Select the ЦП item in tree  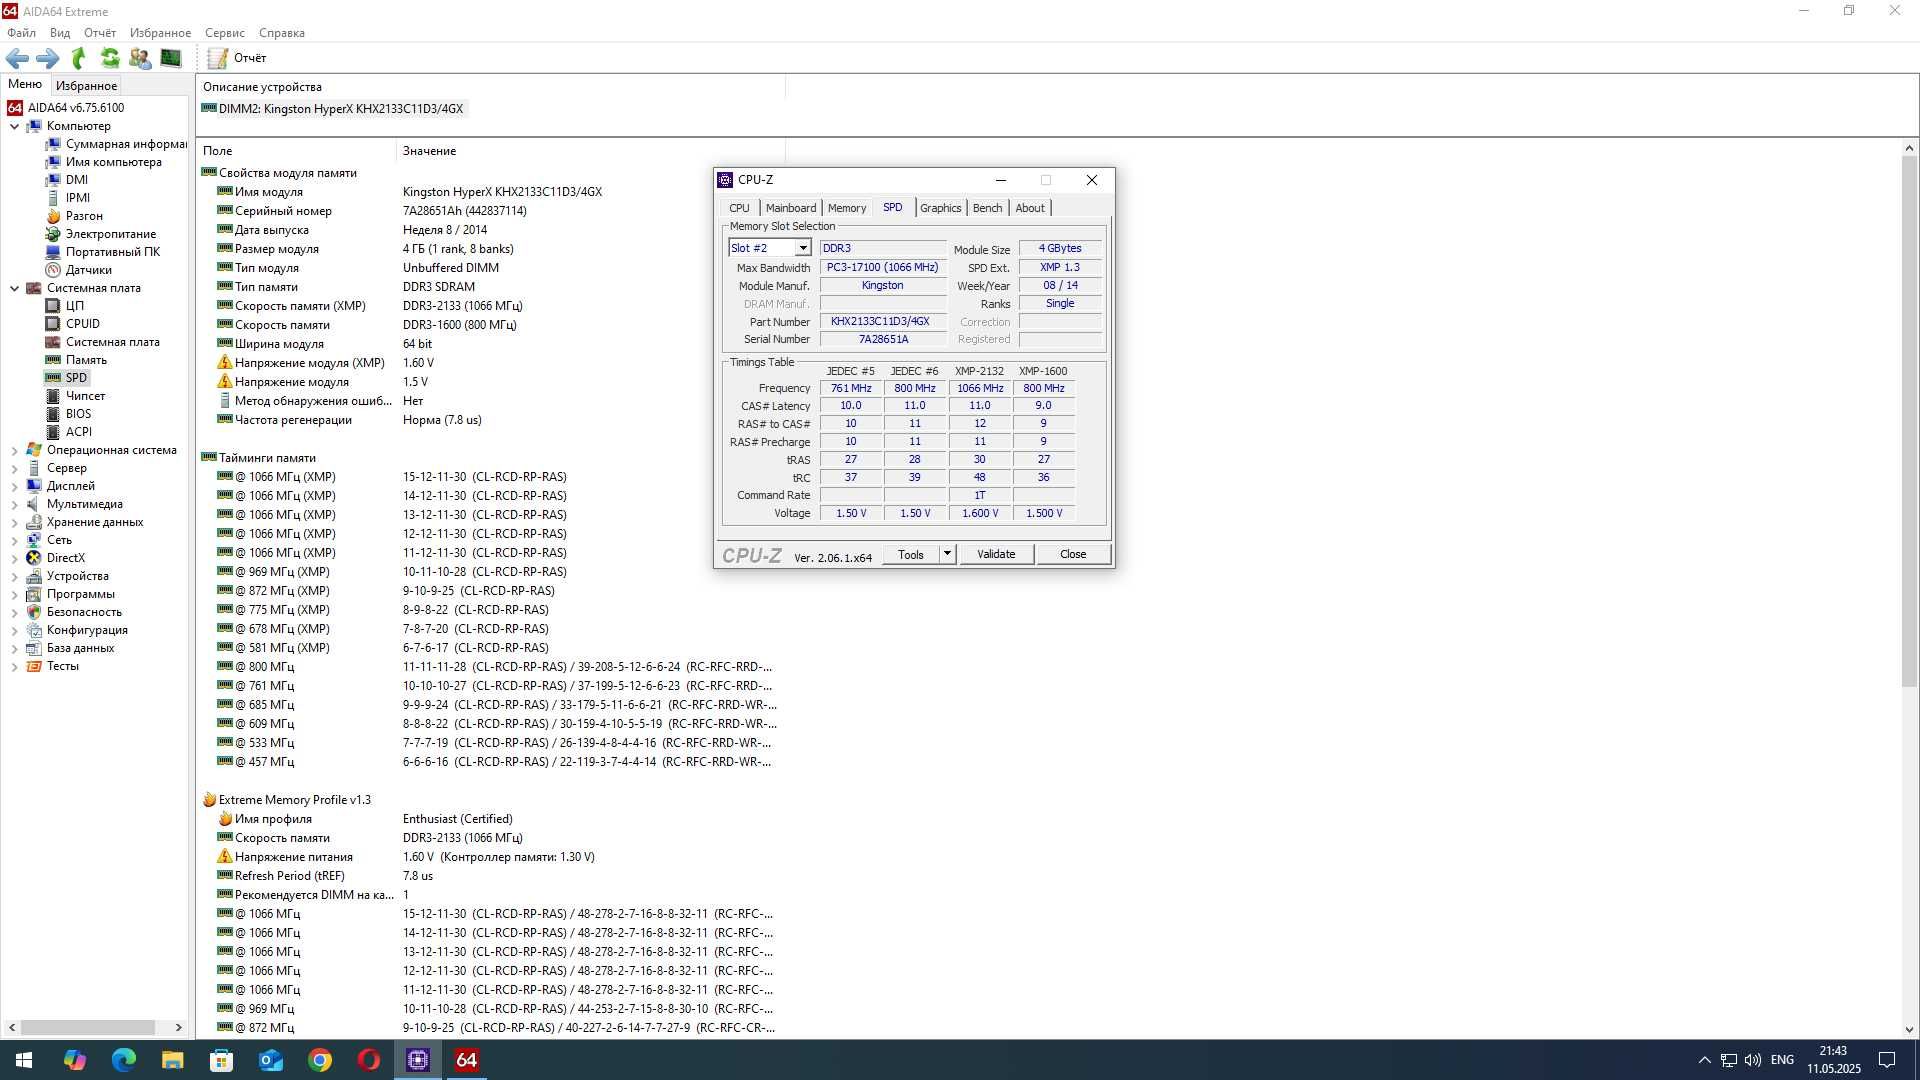(x=75, y=306)
